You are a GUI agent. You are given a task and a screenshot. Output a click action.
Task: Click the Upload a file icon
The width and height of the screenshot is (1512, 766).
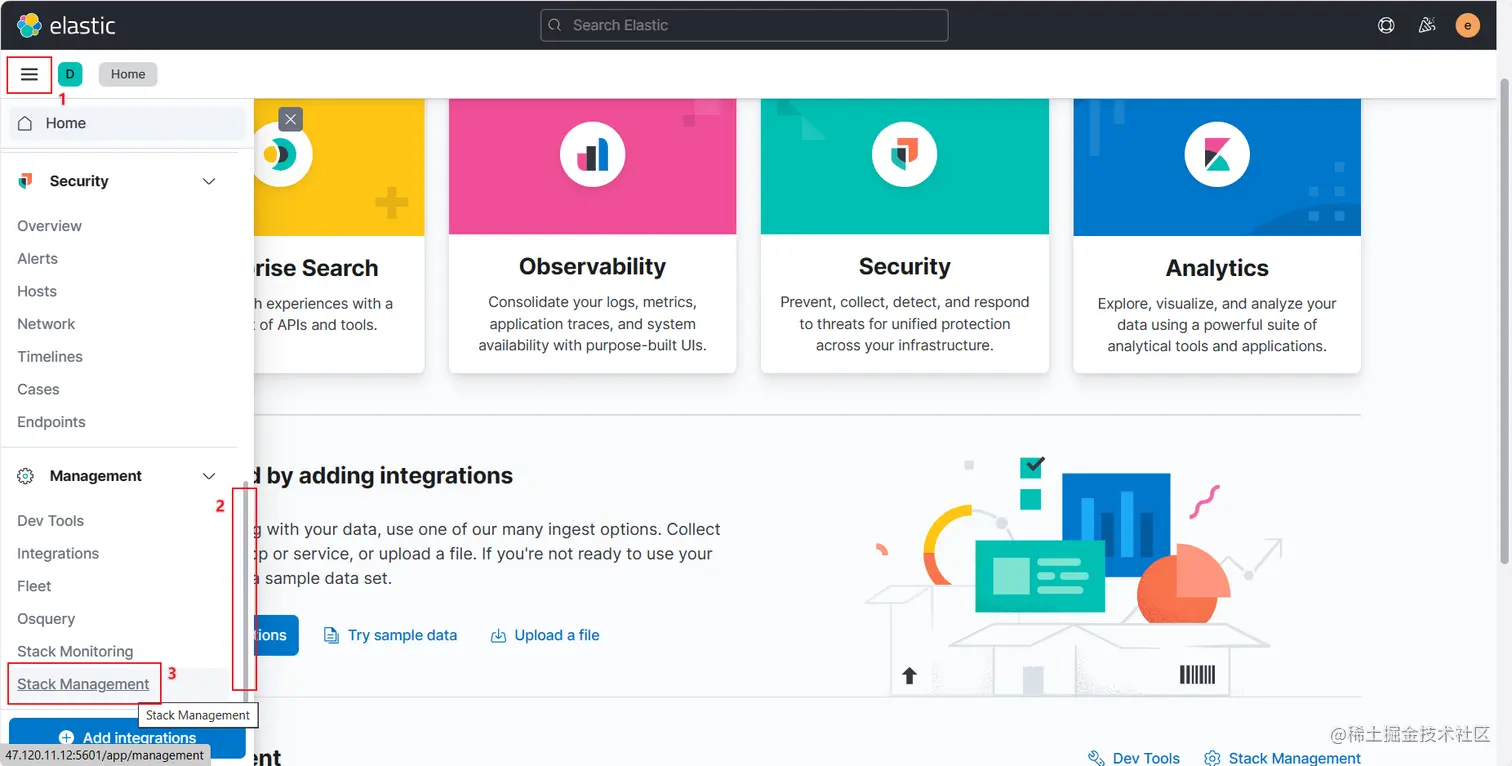click(498, 635)
